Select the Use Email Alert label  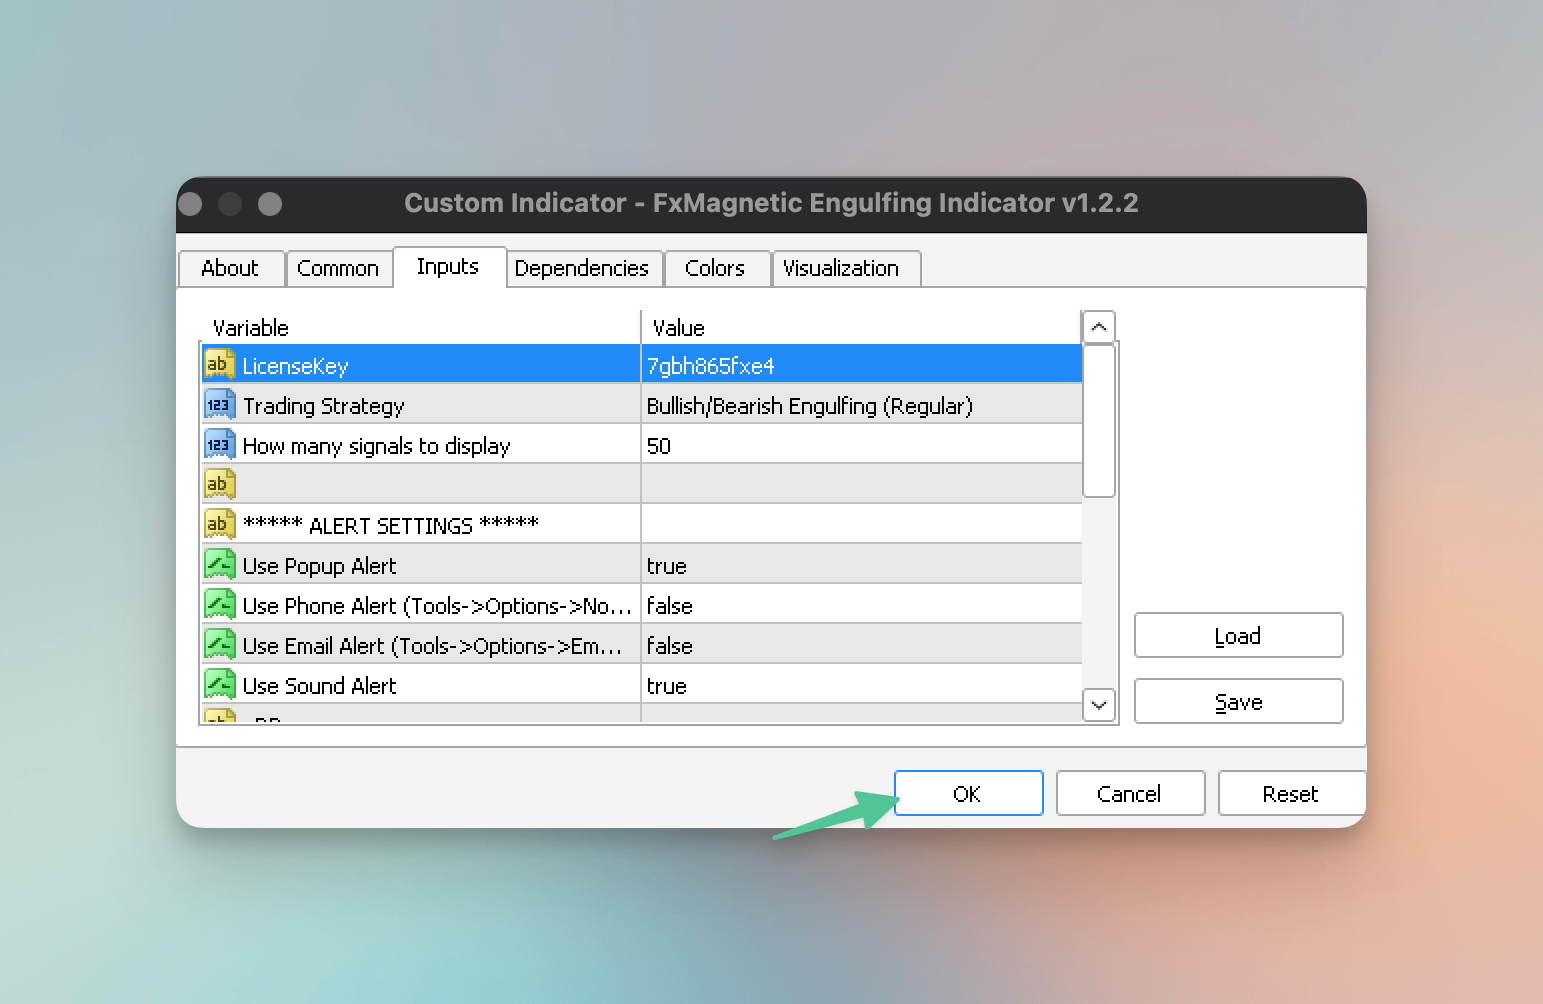tap(432, 646)
